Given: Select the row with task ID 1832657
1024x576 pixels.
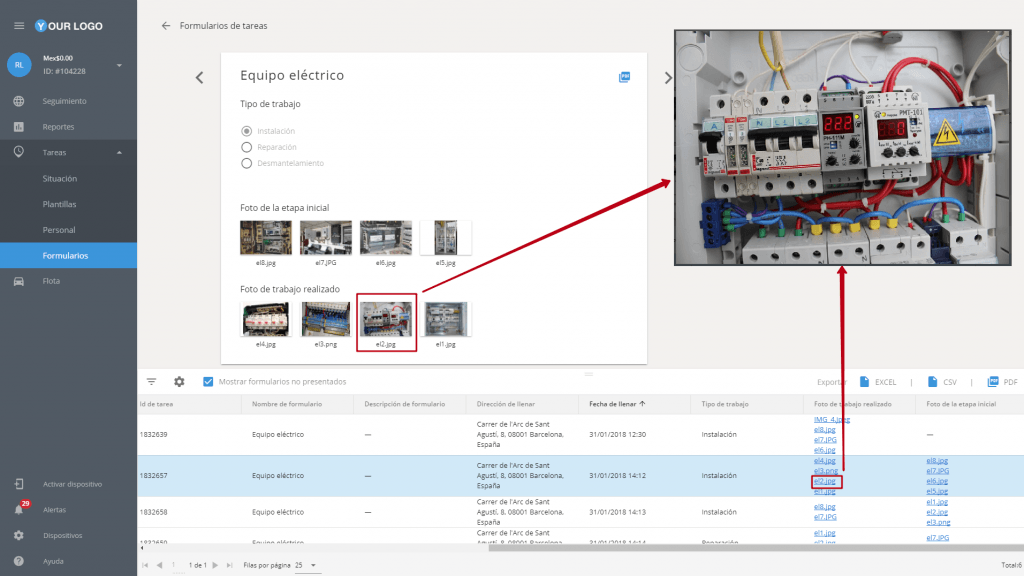Looking at the screenshot, I should tap(581, 475).
